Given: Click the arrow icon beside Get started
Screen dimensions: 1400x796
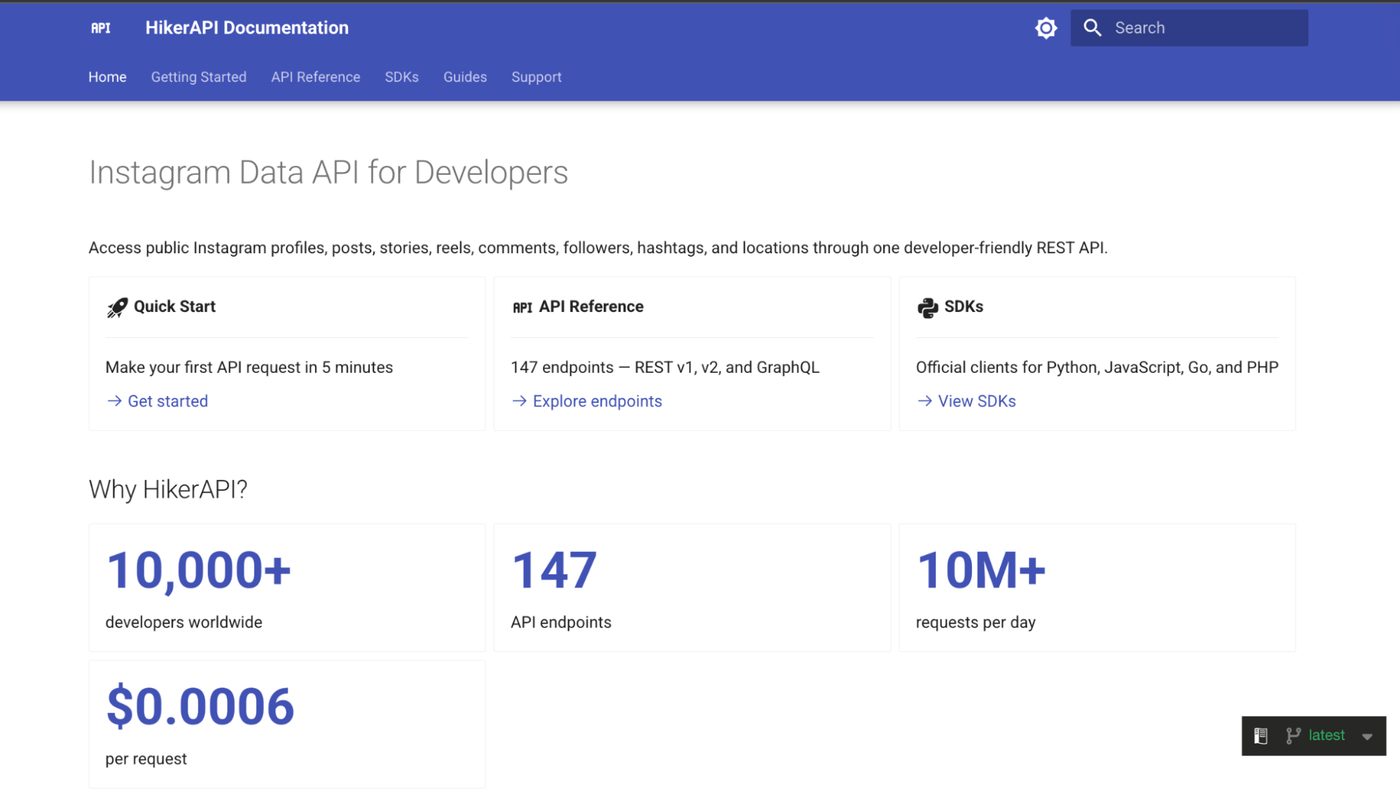Looking at the screenshot, I should pos(114,401).
